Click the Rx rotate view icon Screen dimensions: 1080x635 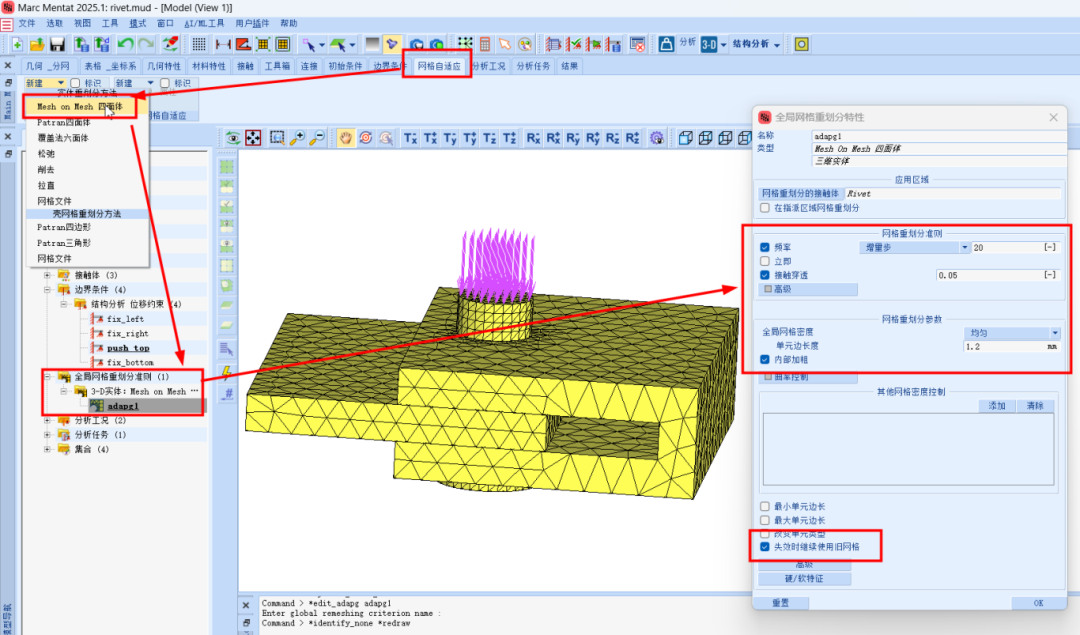click(533, 138)
